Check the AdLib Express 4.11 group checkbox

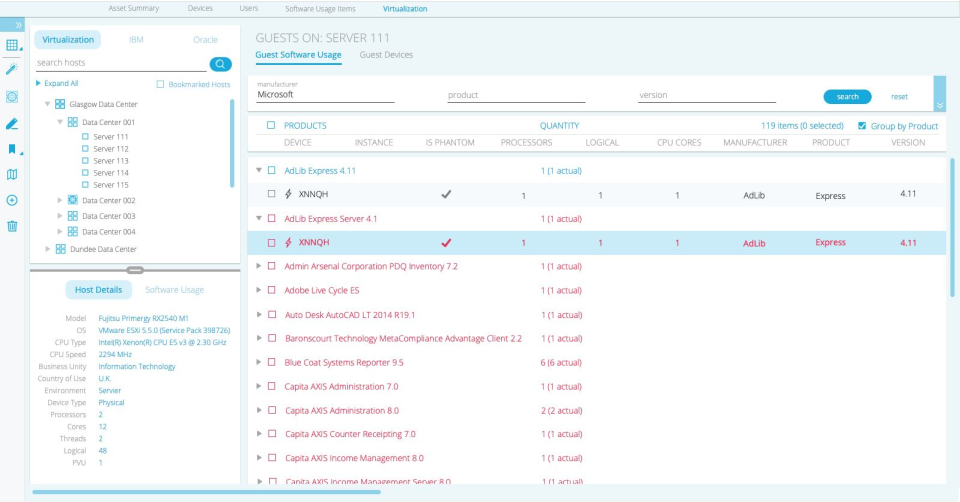(x=272, y=171)
